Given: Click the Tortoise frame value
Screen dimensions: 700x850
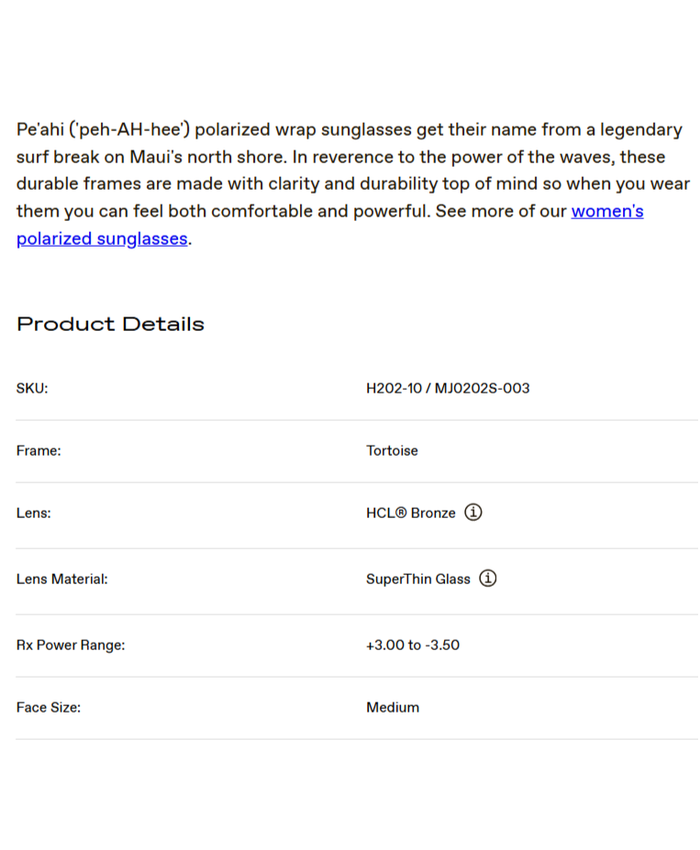Looking at the screenshot, I should pyautogui.click(x=392, y=451).
